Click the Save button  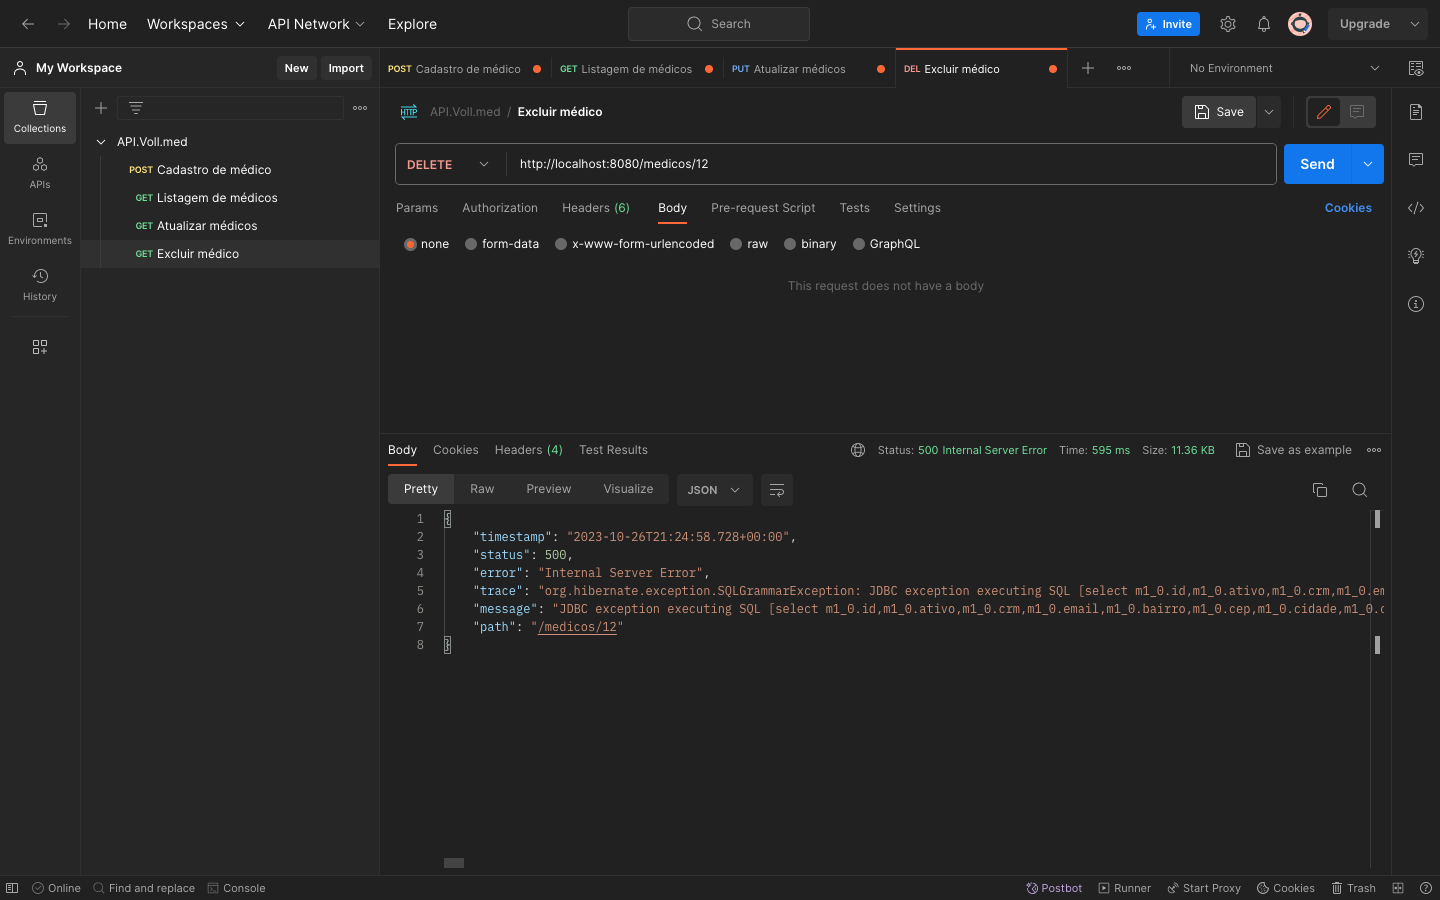point(1219,112)
